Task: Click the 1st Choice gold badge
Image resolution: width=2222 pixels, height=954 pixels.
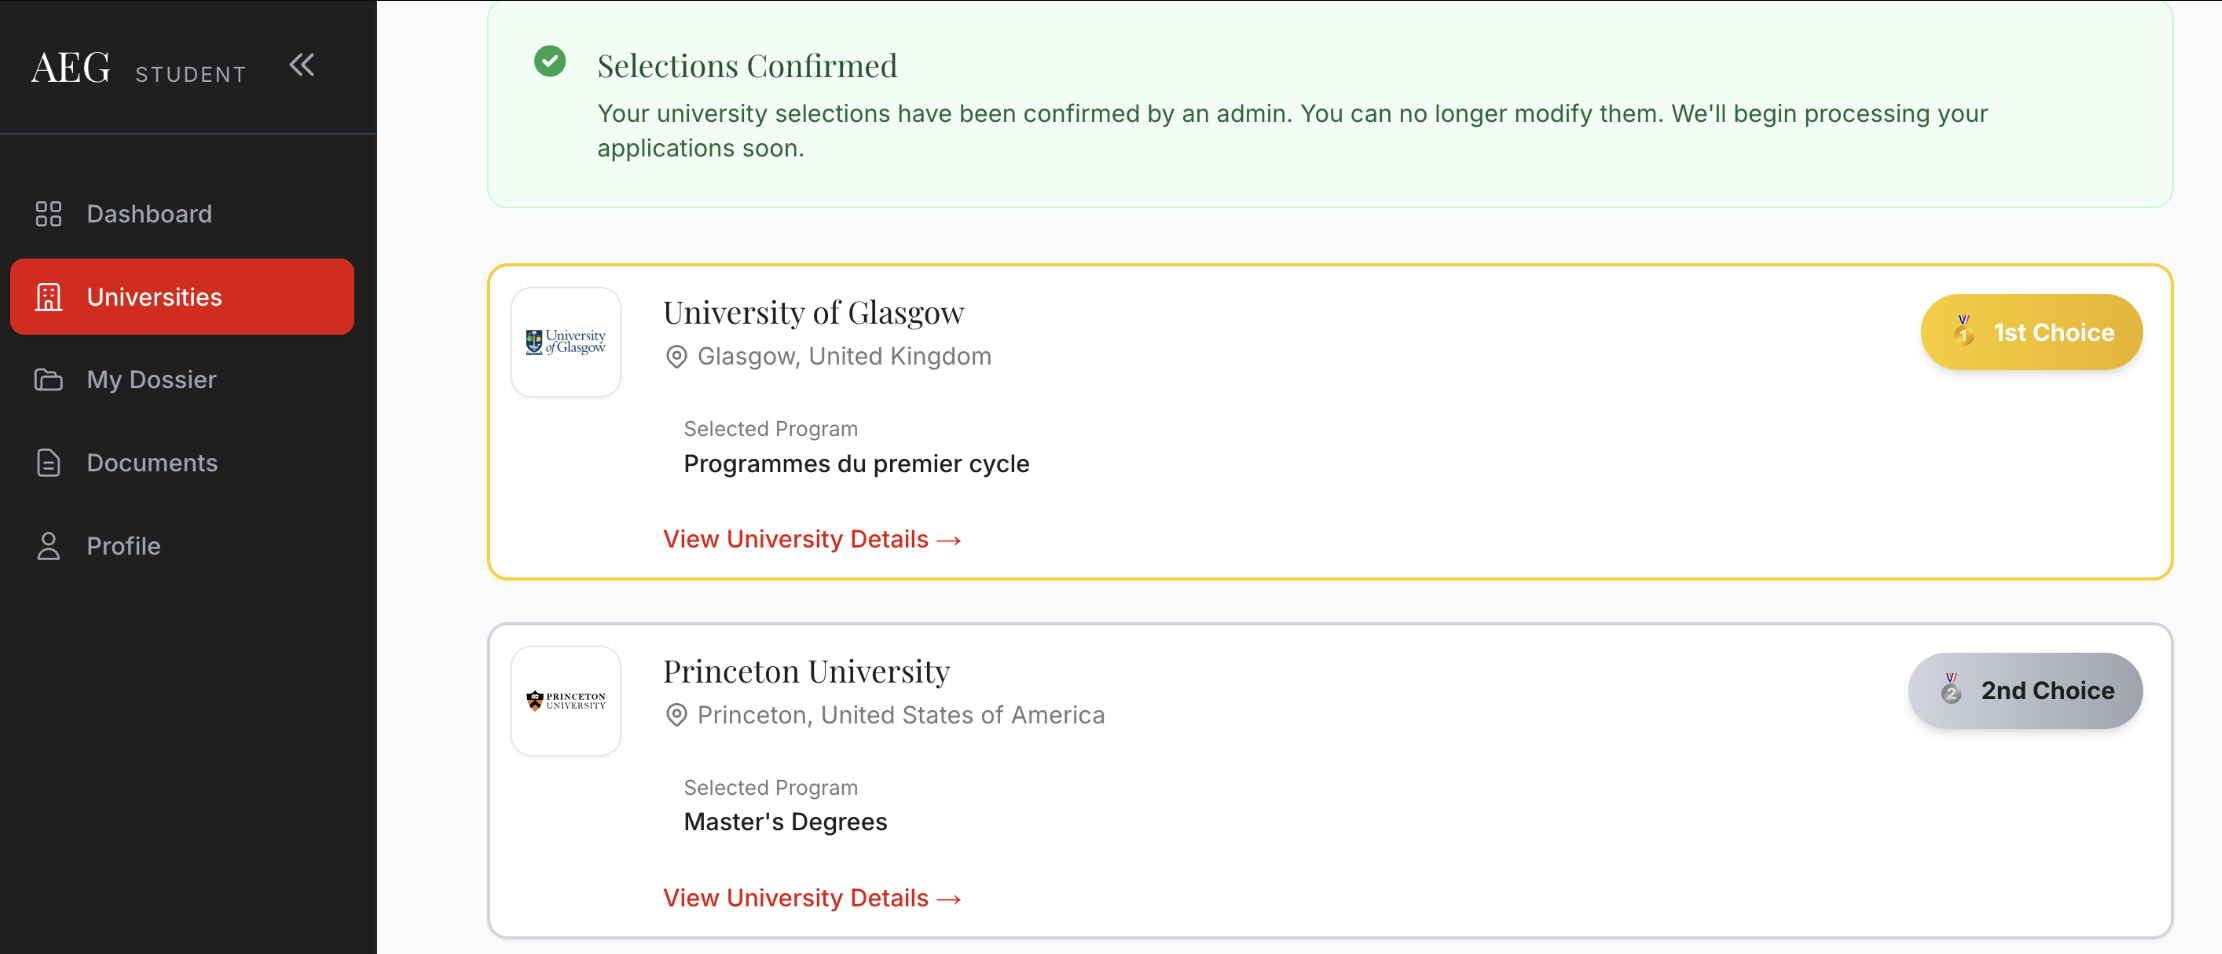Action: click(2031, 332)
